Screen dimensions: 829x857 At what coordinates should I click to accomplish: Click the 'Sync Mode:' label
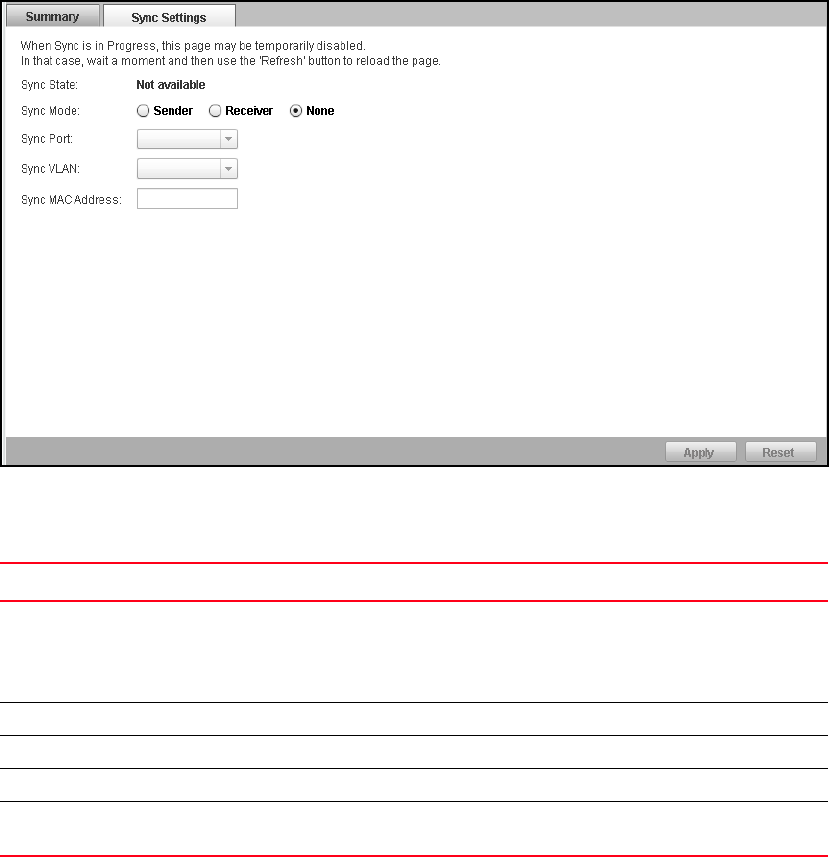pyautogui.click(x=50, y=111)
